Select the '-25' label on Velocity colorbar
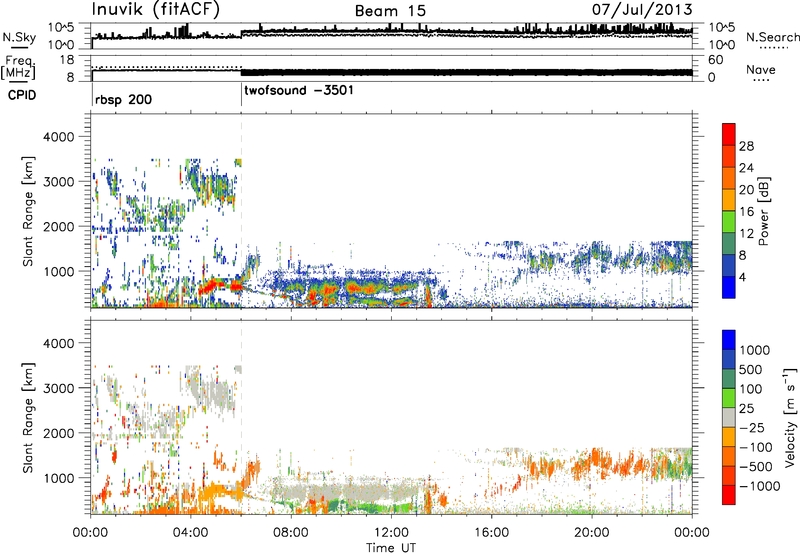This screenshot has width=800, height=554. [x=751, y=428]
